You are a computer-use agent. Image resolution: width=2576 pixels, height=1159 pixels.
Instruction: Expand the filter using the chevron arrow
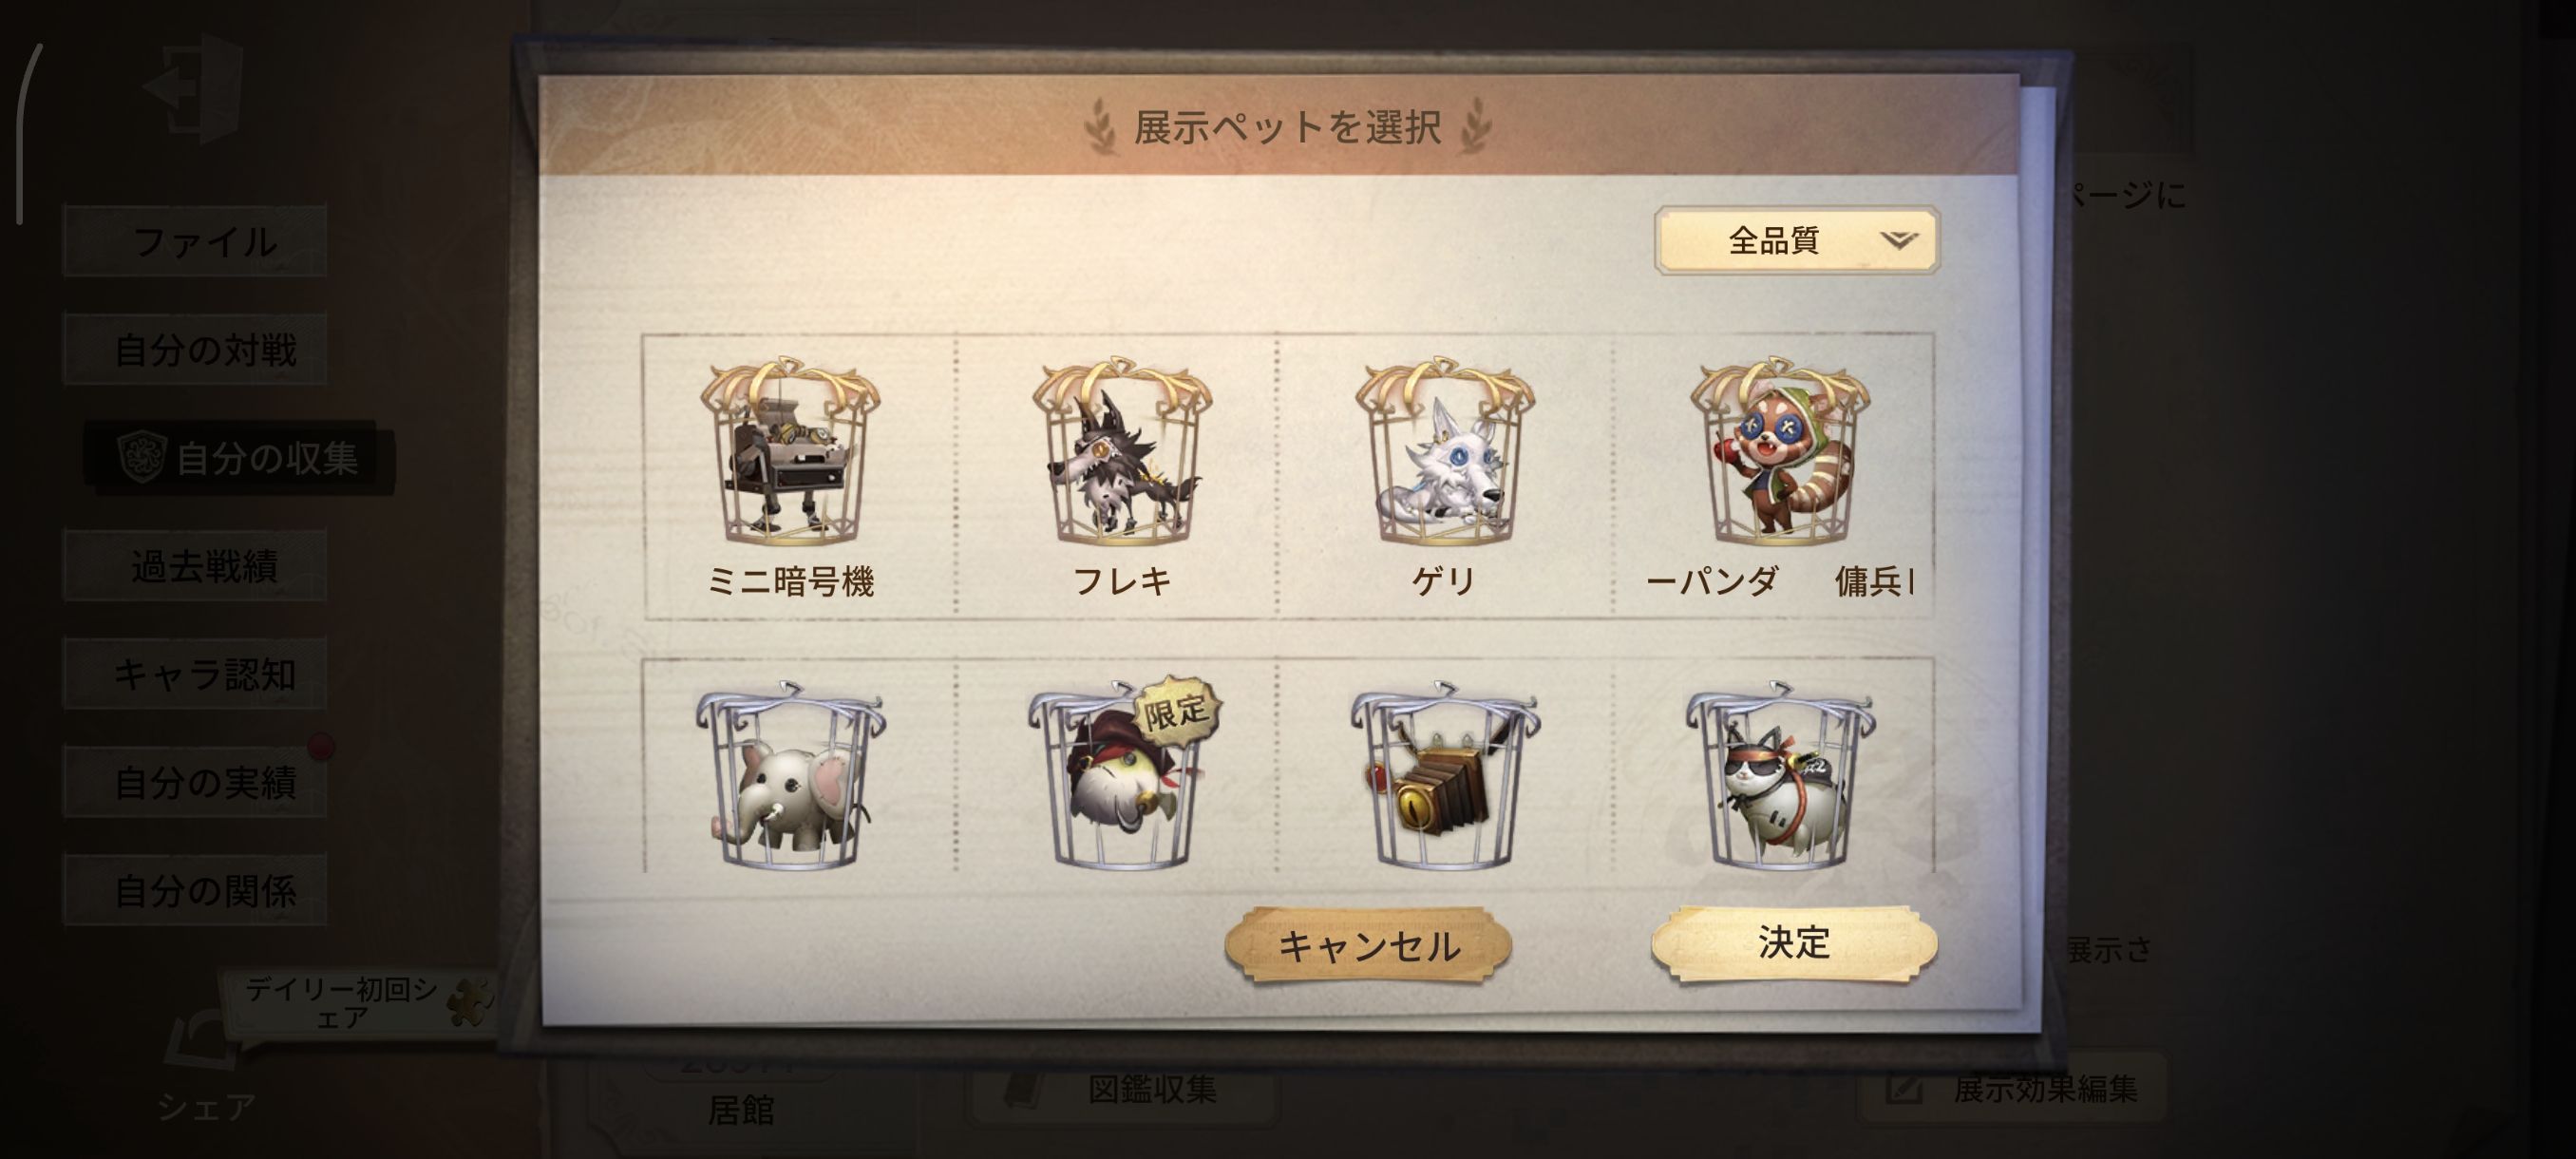[x=1897, y=240]
